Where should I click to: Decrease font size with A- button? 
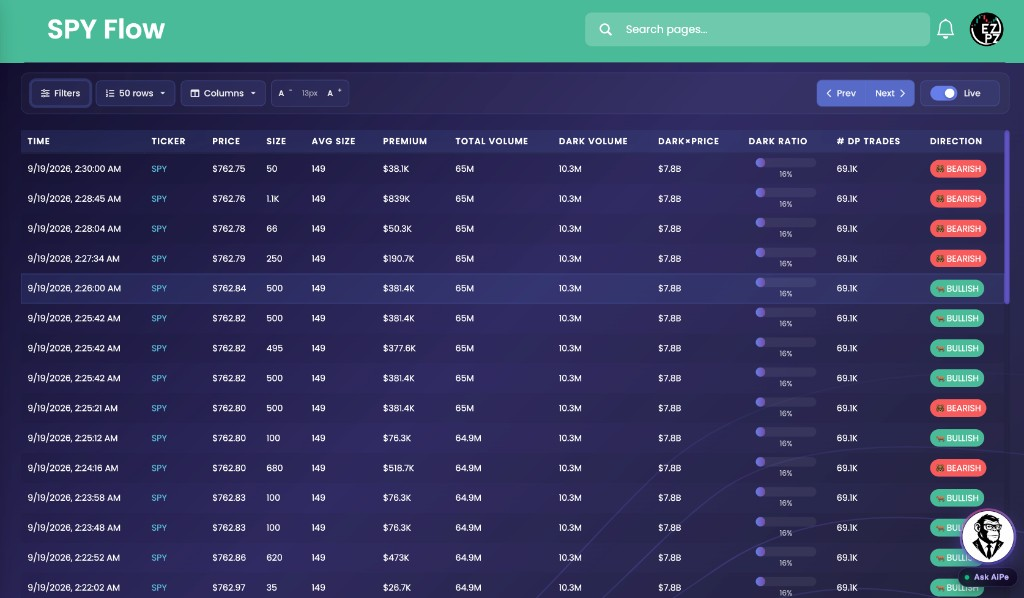[x=285, y=93]
